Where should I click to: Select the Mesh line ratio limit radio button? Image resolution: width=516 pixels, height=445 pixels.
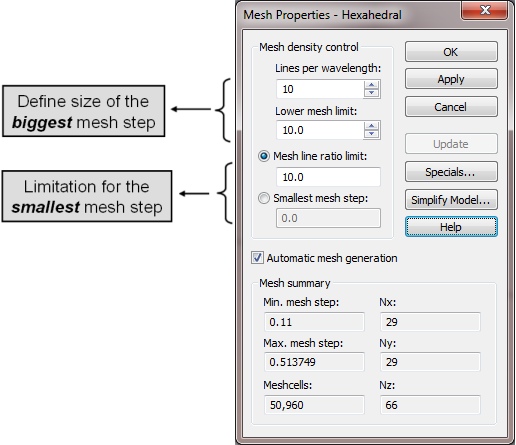point(264,156)
